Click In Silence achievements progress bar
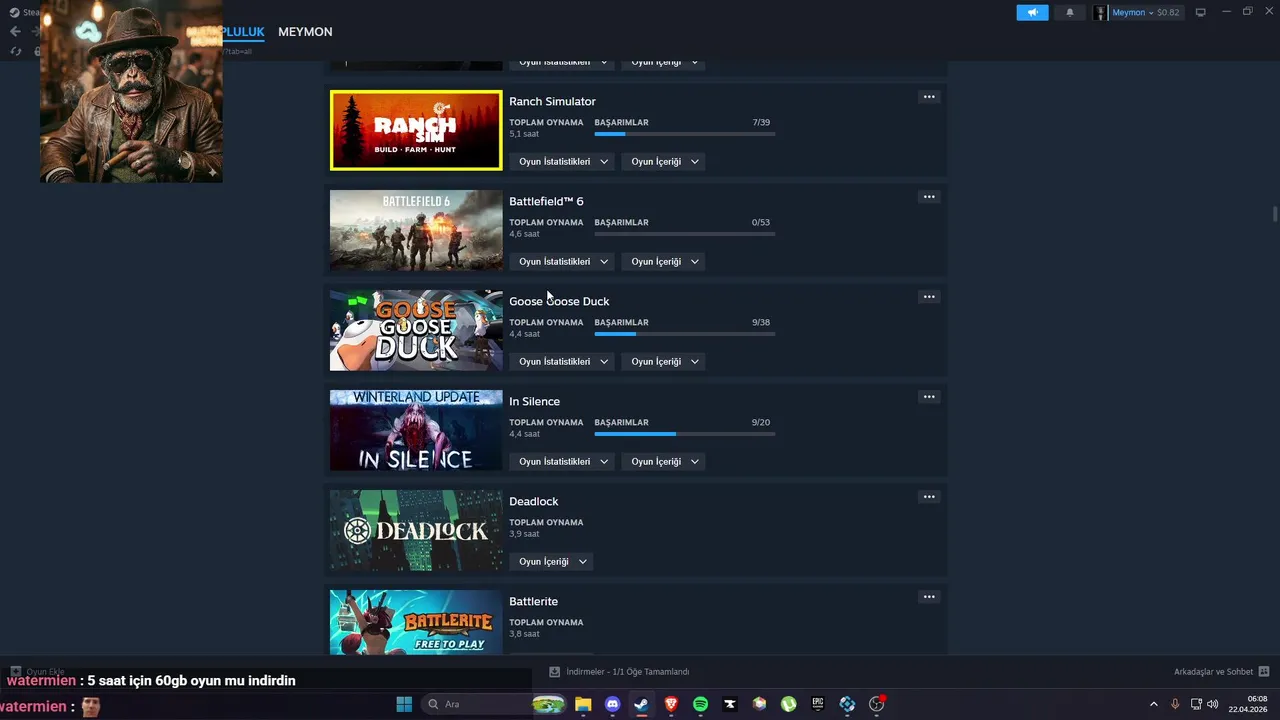1280x720 pixels. coord(684,434)
